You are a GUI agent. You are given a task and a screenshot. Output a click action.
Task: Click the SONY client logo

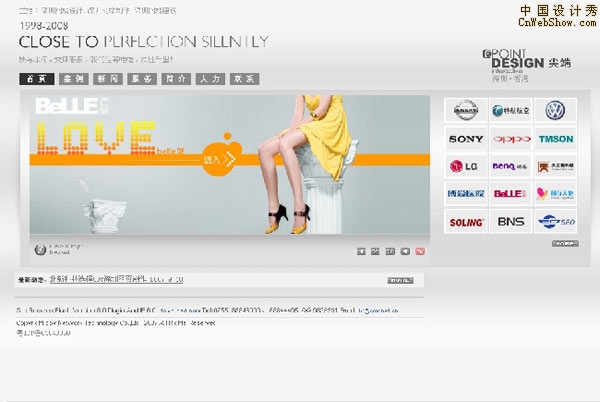(x=466, y=138)
